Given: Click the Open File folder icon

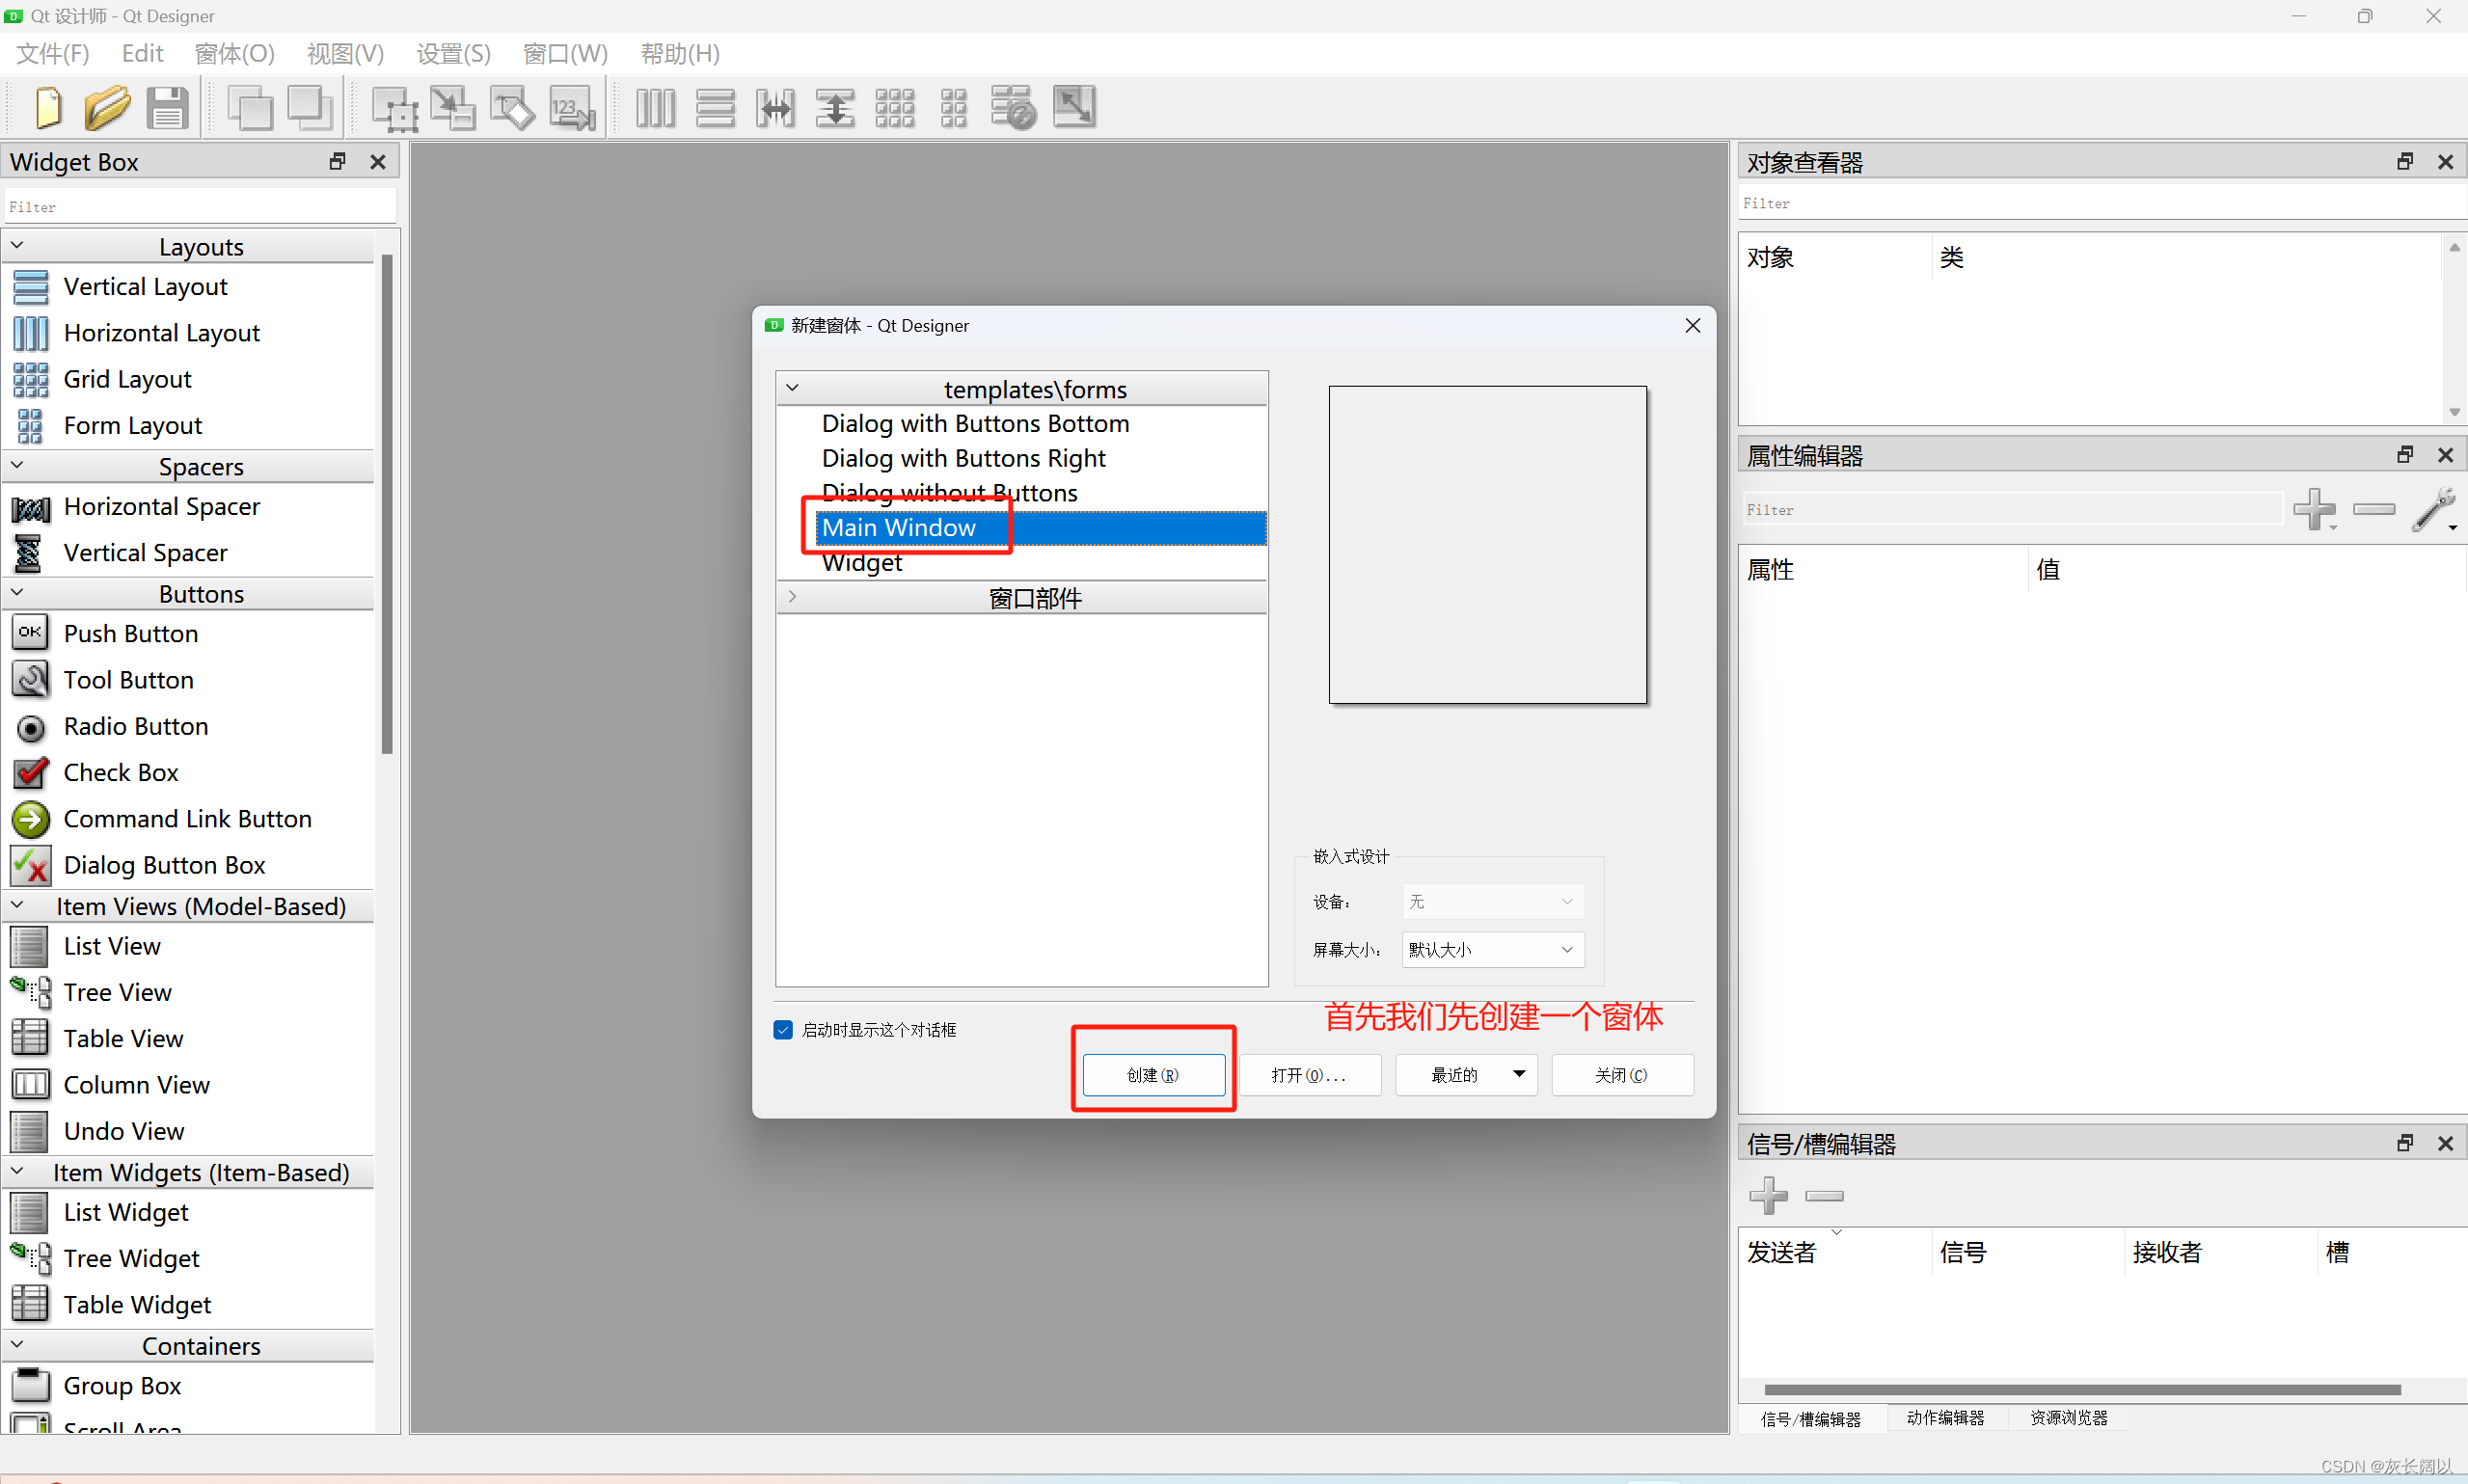Looking at the screenshot, I should tap(106, 108).
